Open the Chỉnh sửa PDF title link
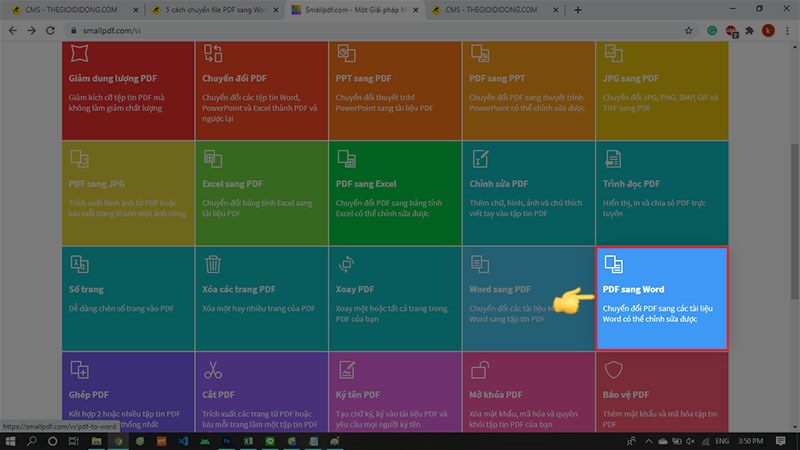 pos(498,184)
